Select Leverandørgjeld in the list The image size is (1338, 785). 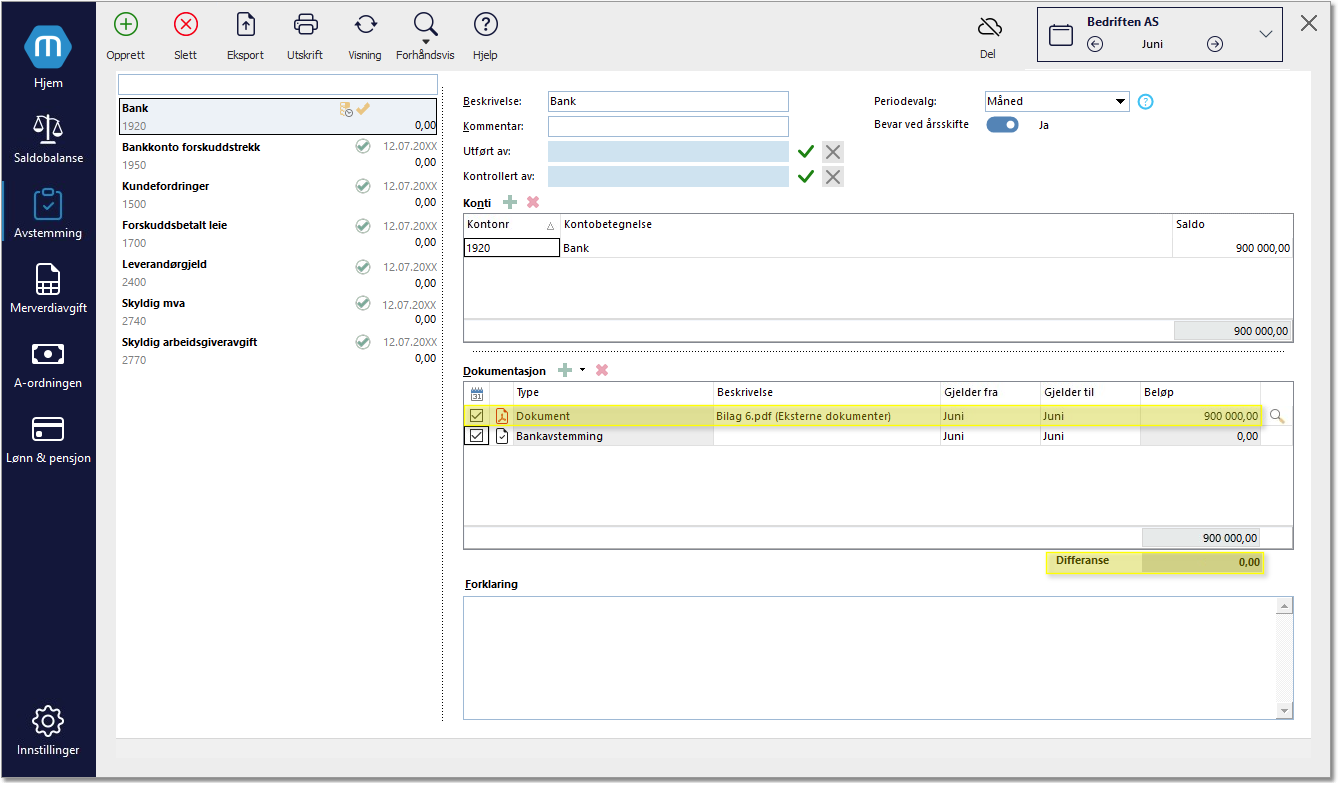click(x=278, y=273)
